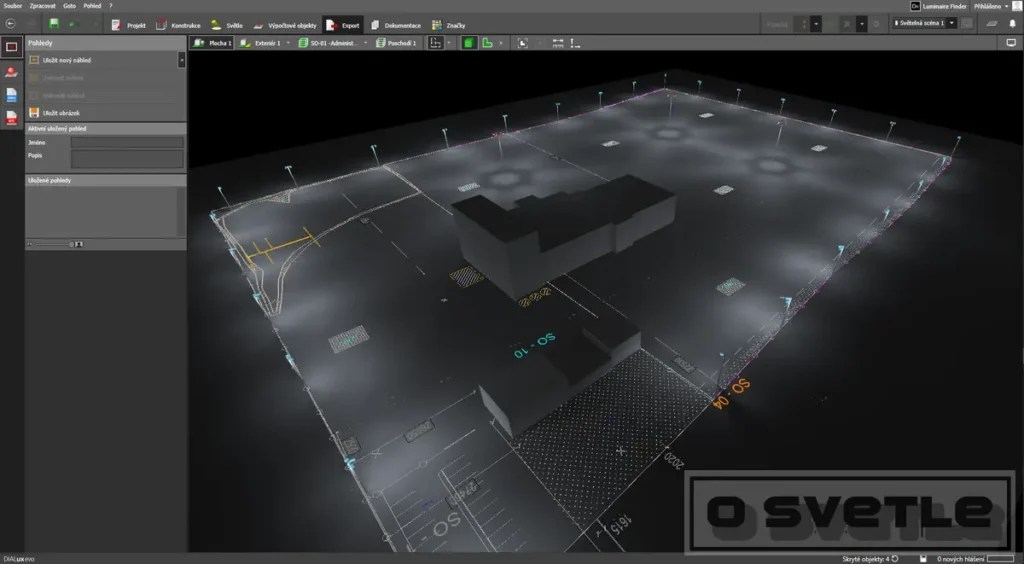This screenshot has height=564, width=1024.
Task: Click the monitor display icon
Action: 1011,43
